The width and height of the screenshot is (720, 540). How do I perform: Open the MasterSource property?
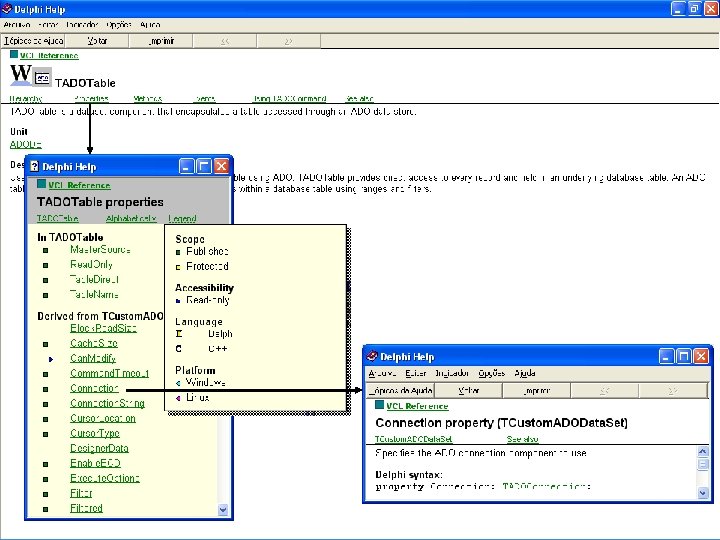[x=100, y=249]
